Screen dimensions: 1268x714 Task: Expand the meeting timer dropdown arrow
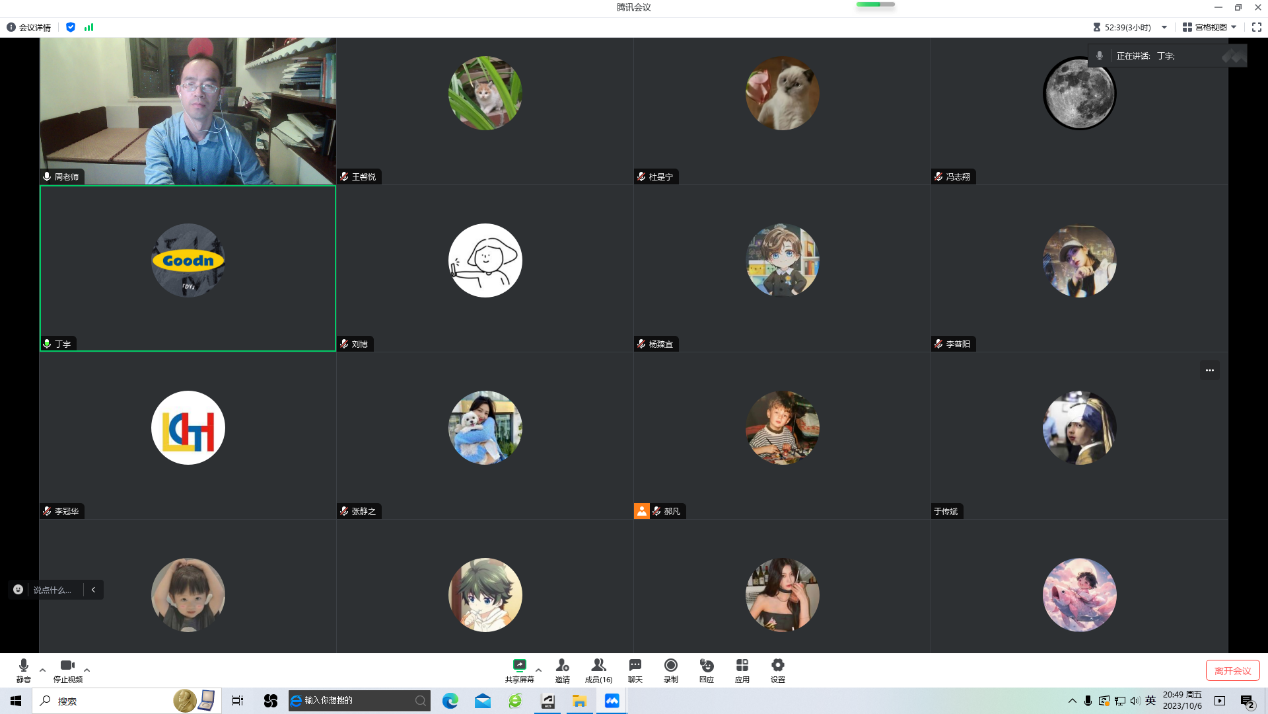1164,27
